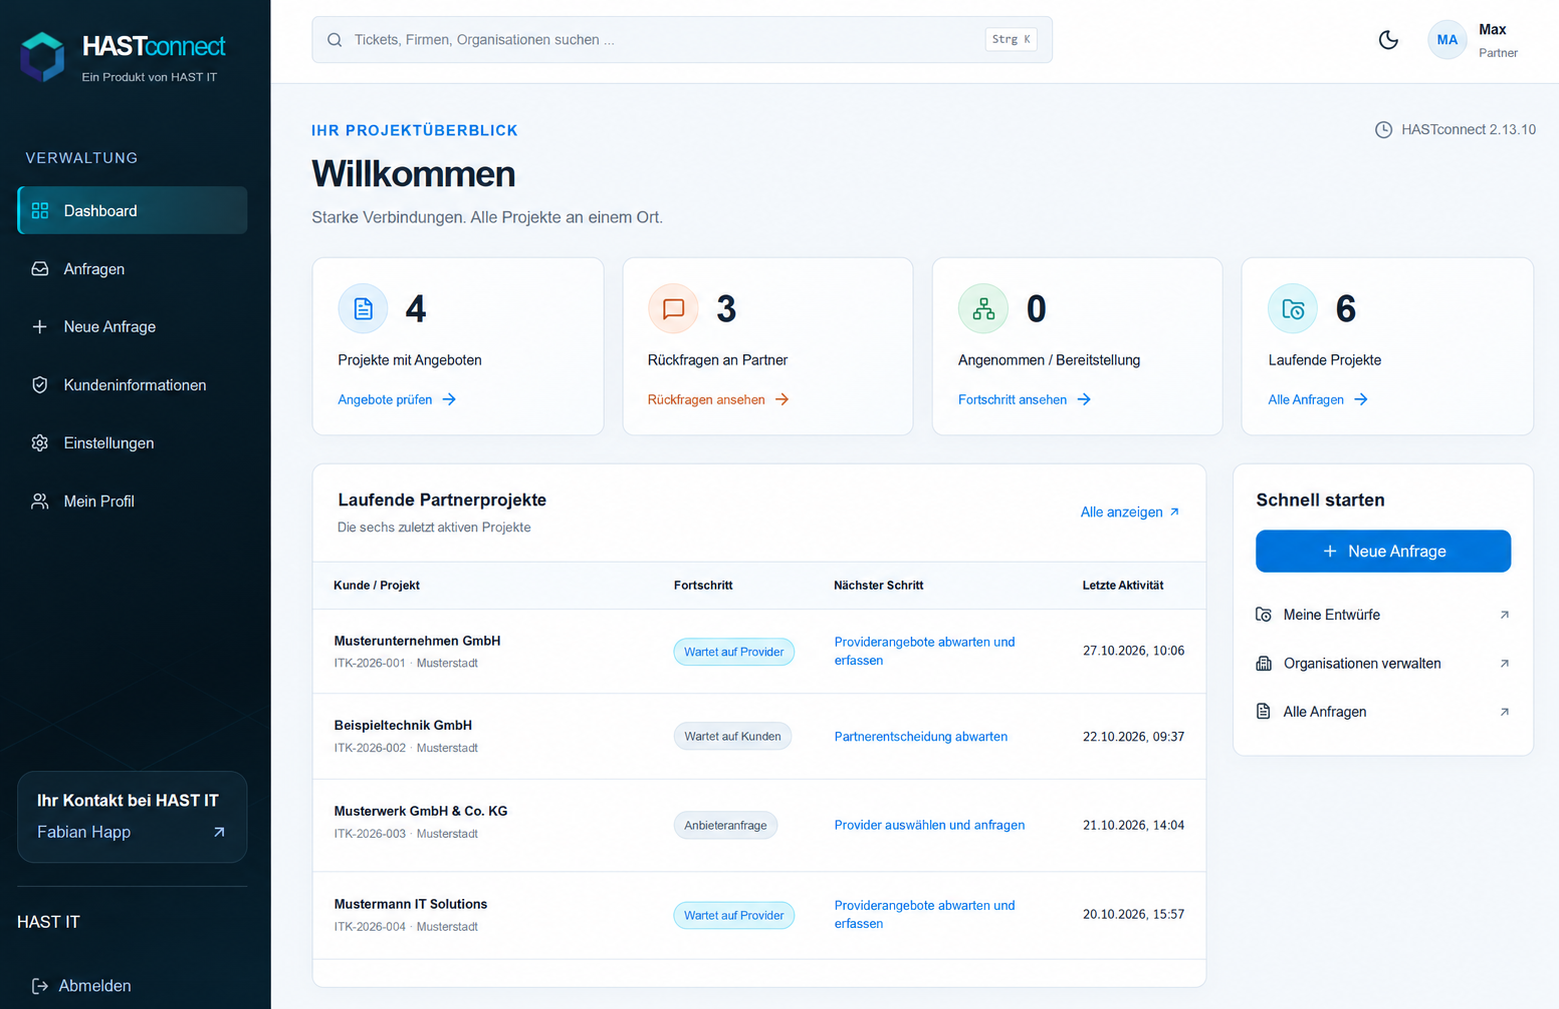
Task: Click the Anbieteranfrage status badge
Action: (x=725, y=825)
